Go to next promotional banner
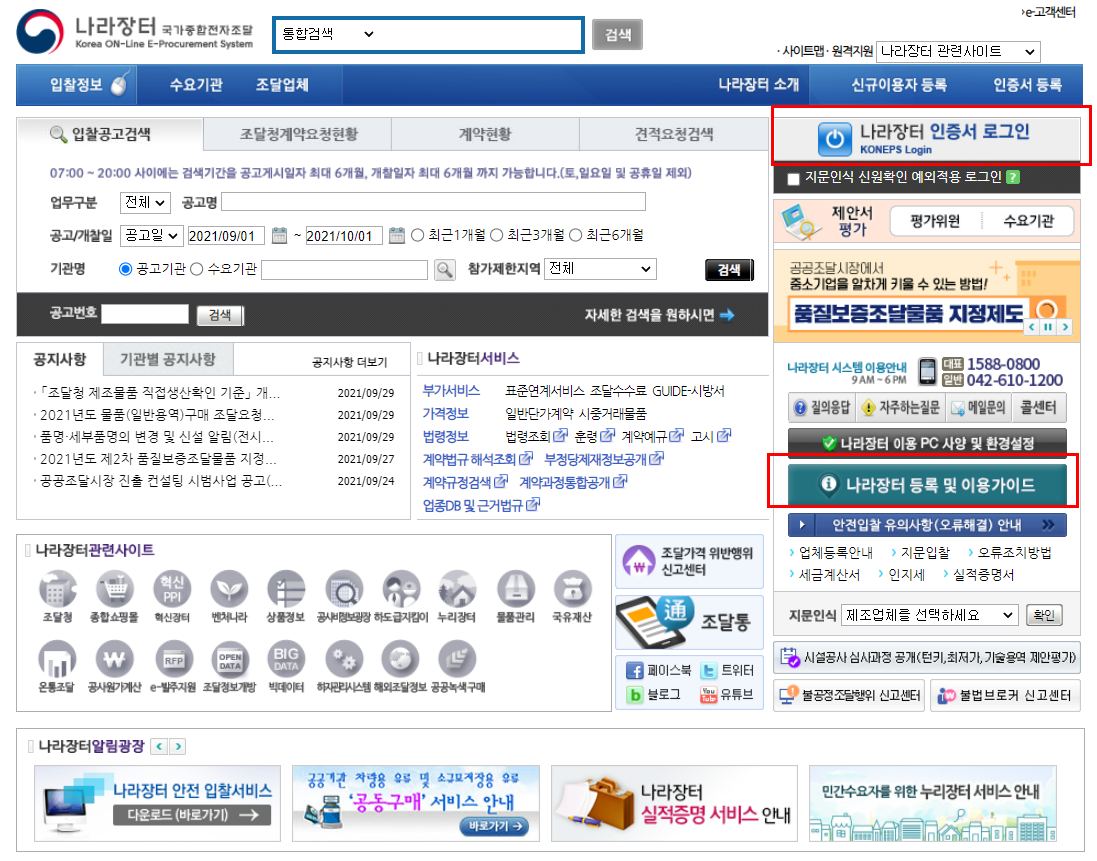 1065,327
